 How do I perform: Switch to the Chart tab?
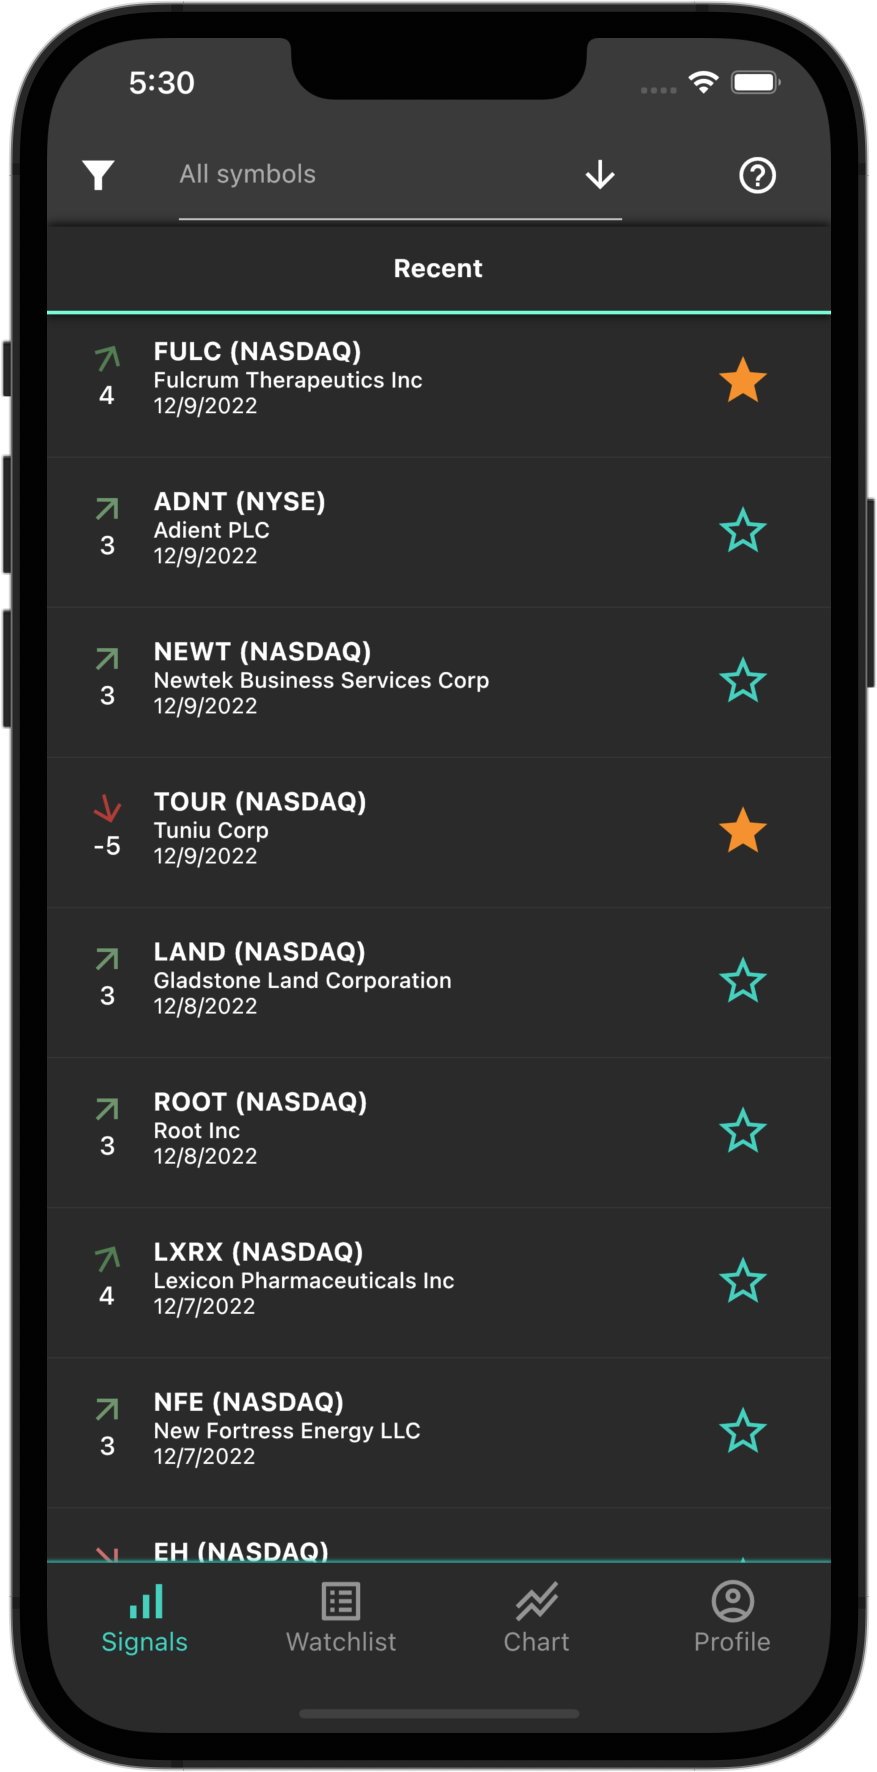(537, 1618)
